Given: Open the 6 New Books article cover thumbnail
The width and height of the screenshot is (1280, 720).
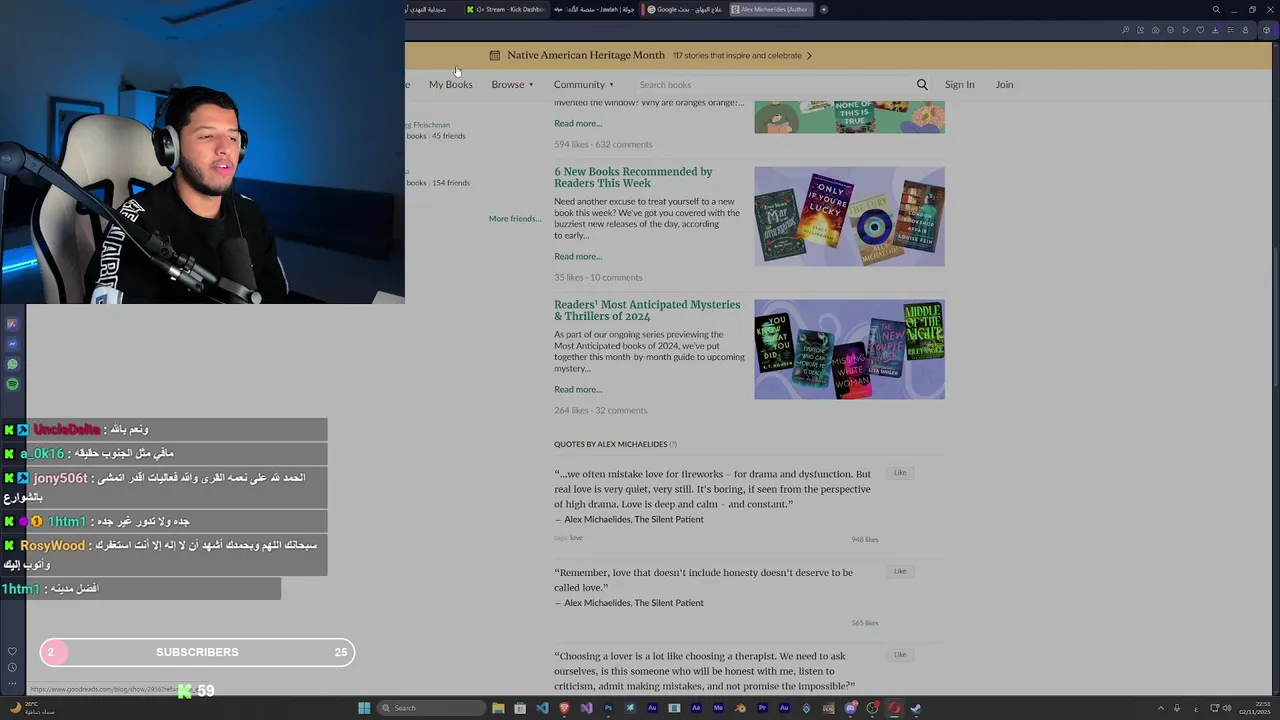Looking at the screenshot, I should pos(849,216).
